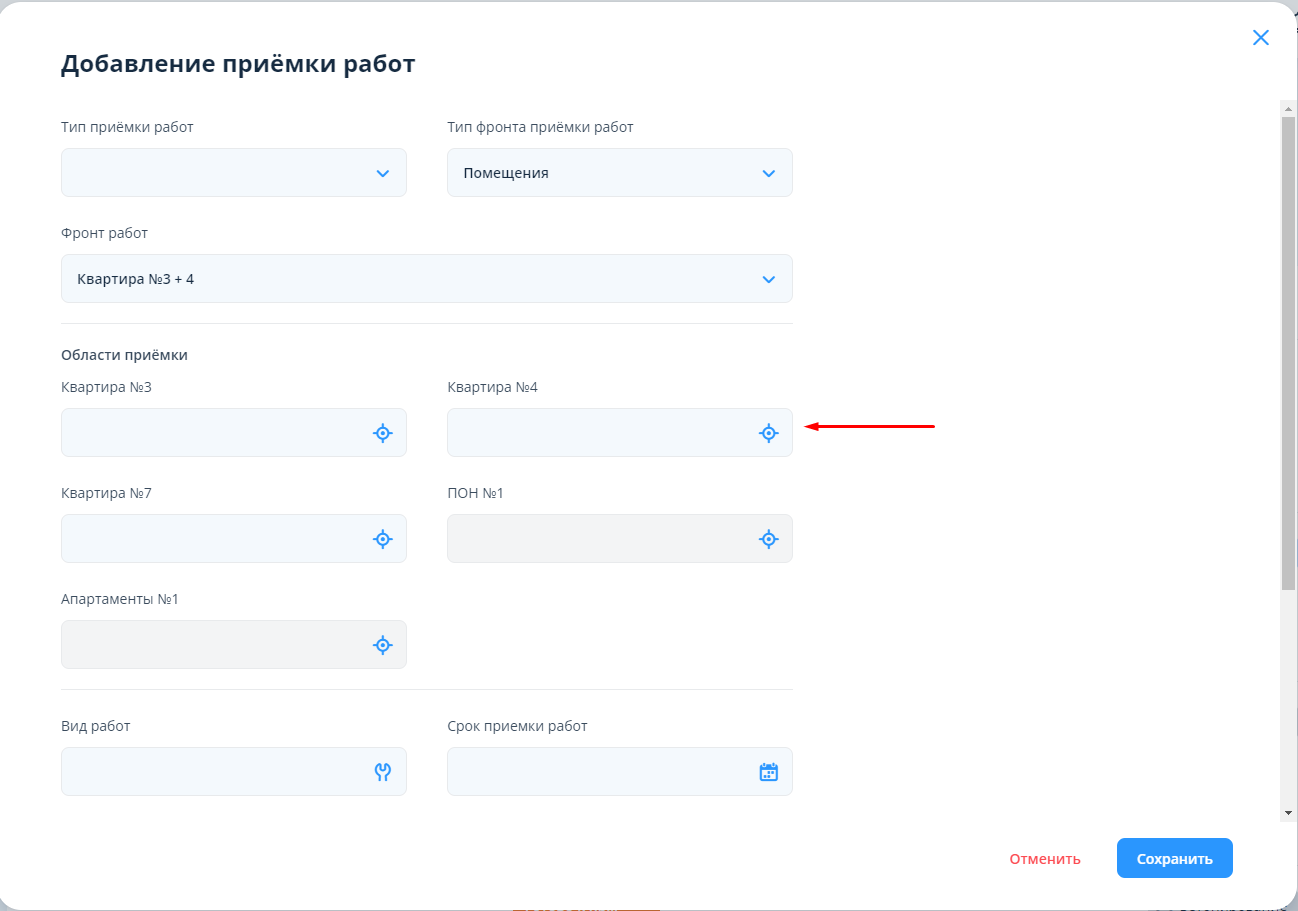1298x911 pixels.
Task: Expand Тип приёмки работ dropdown
Action: click(x=382, y=173)
